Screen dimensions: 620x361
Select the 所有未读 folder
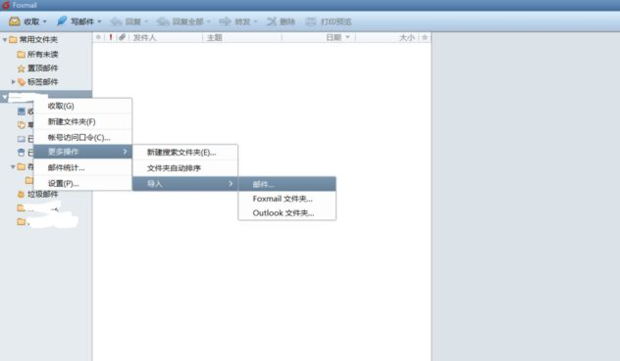coord(43,54)
